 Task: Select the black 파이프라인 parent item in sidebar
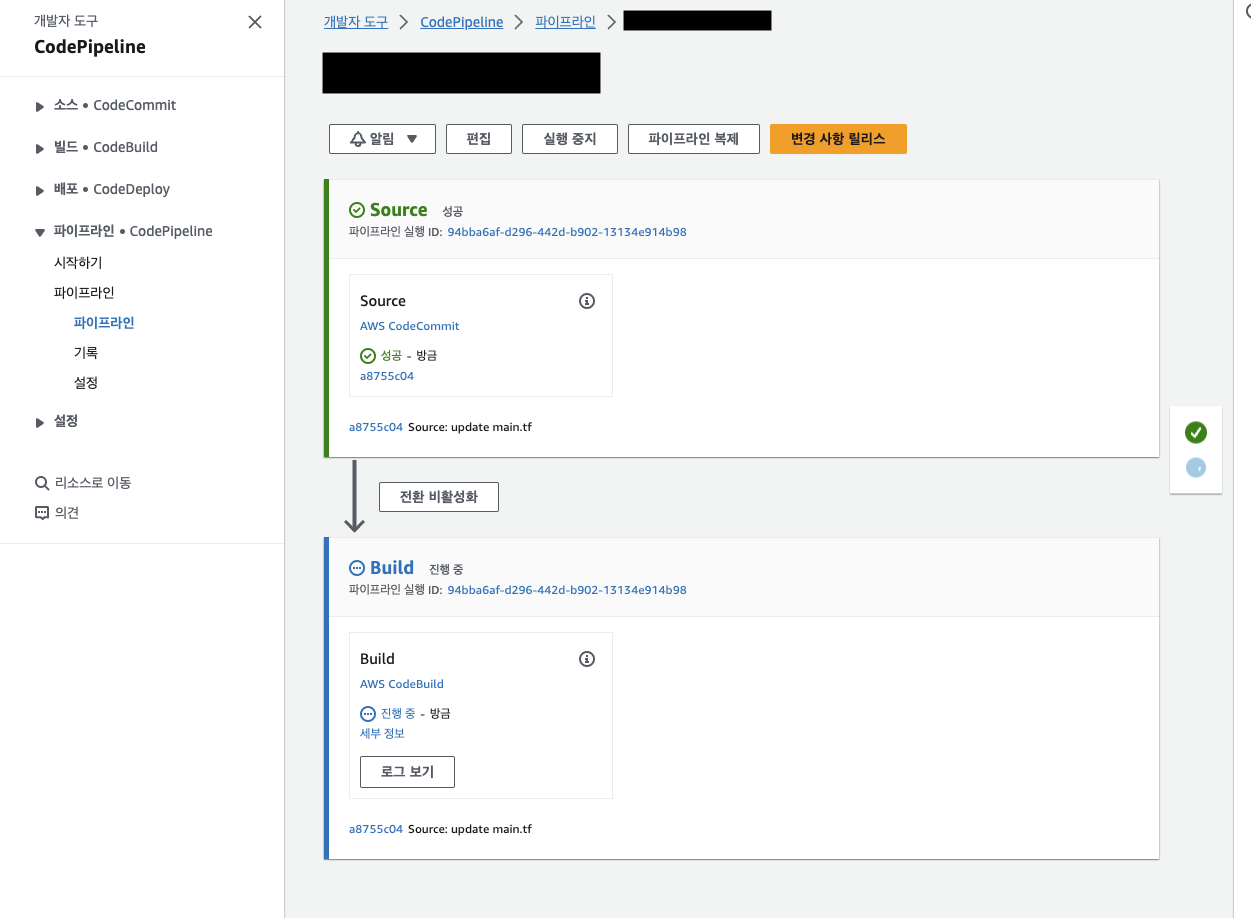point(84,293)
